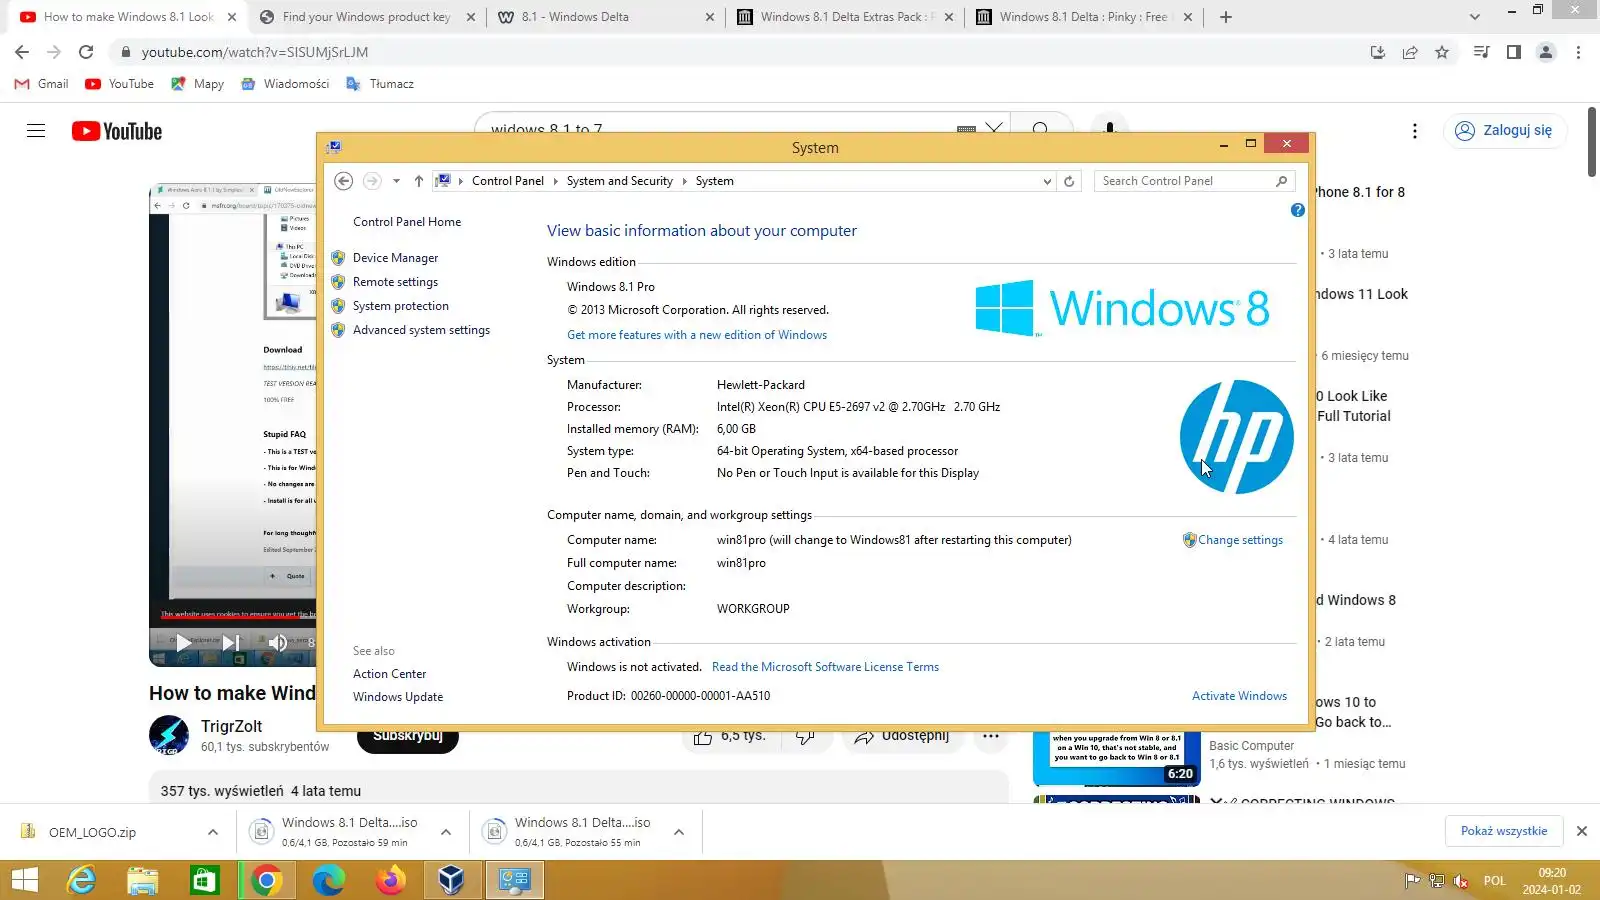Open Action Center
The image size is (1600, 900).
click(x=389, y=674)
